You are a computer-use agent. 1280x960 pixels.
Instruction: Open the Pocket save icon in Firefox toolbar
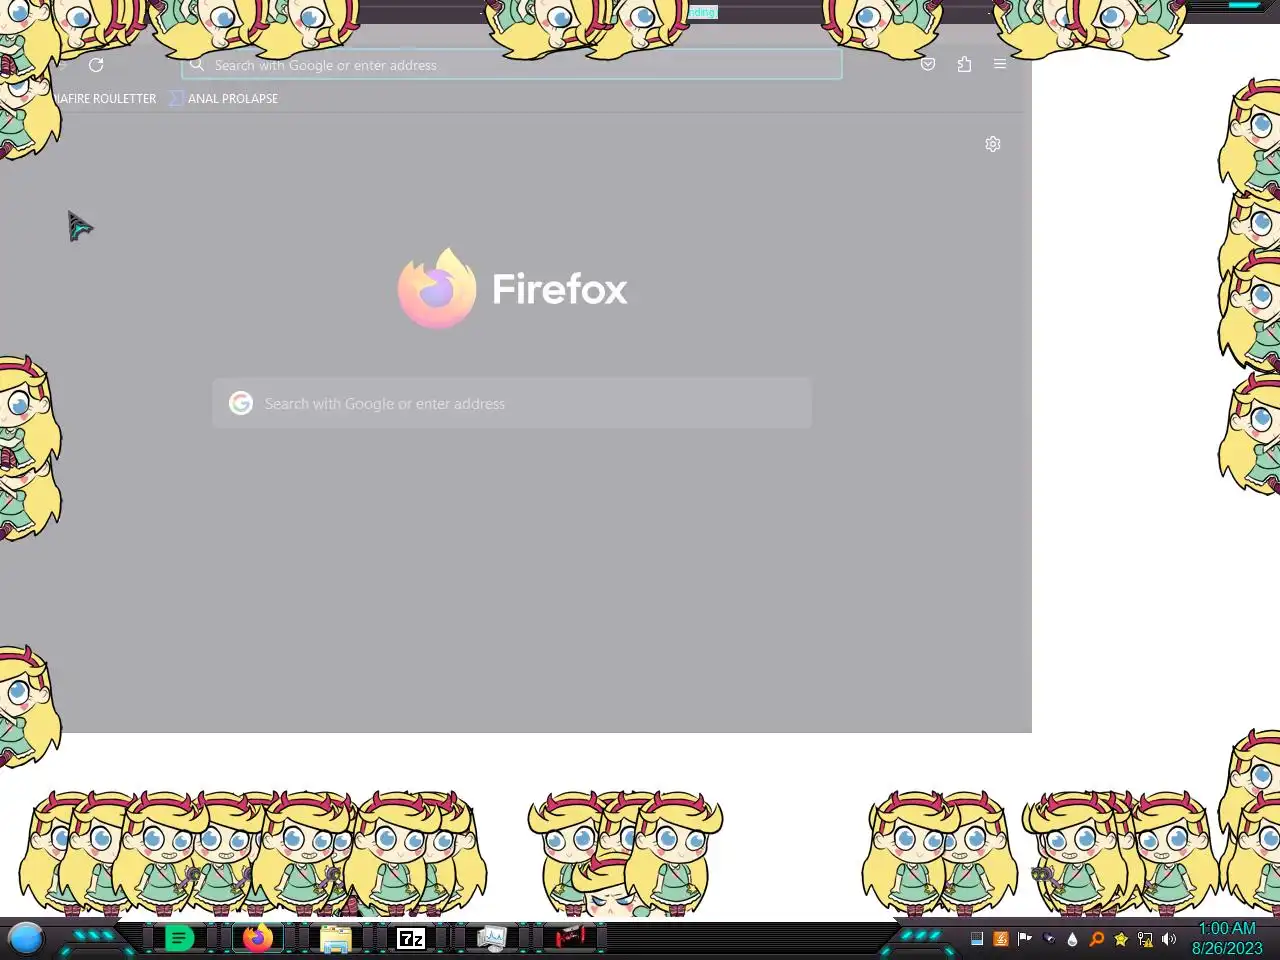click(928, 64)
